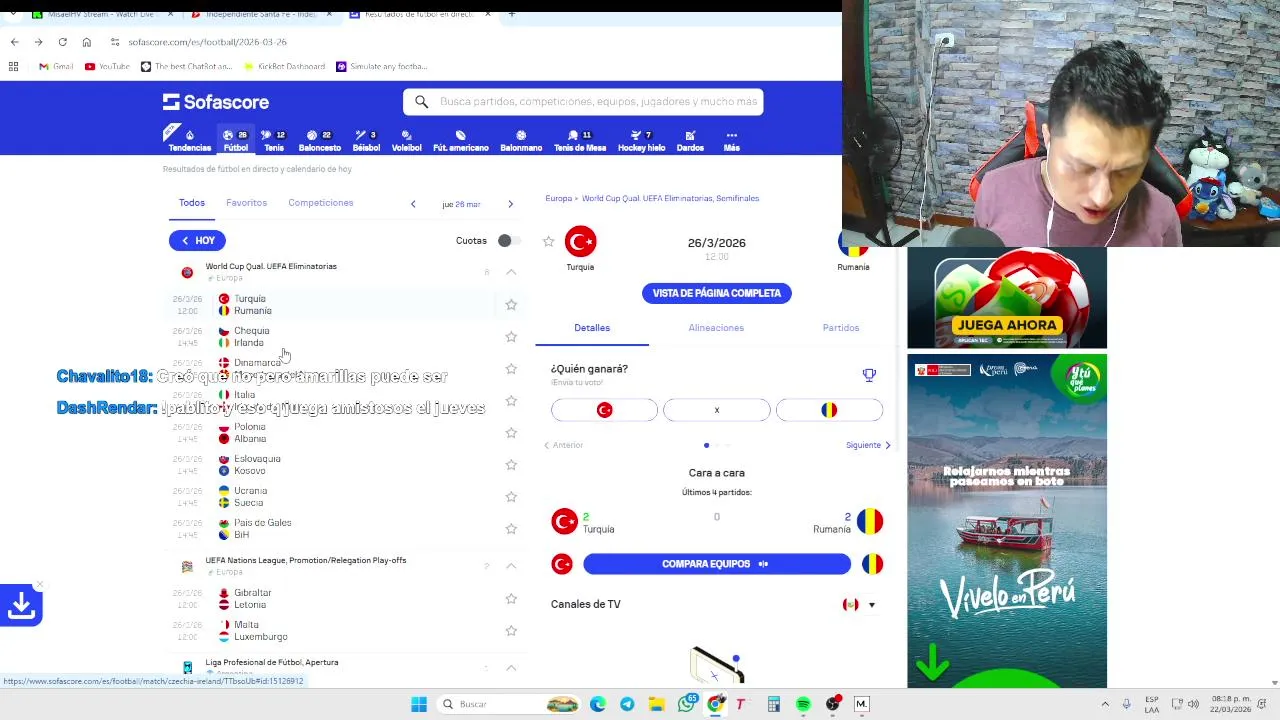Open the Béisbol sport section
The width and height of the screenshot is (1280, 720).
366,140
